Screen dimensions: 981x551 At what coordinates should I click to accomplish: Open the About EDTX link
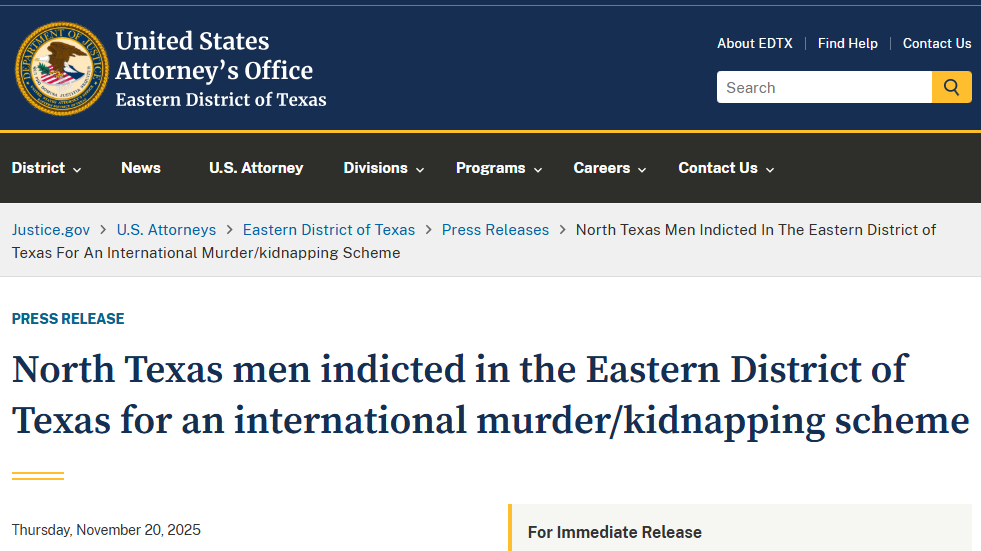click(x=755, y=43)
